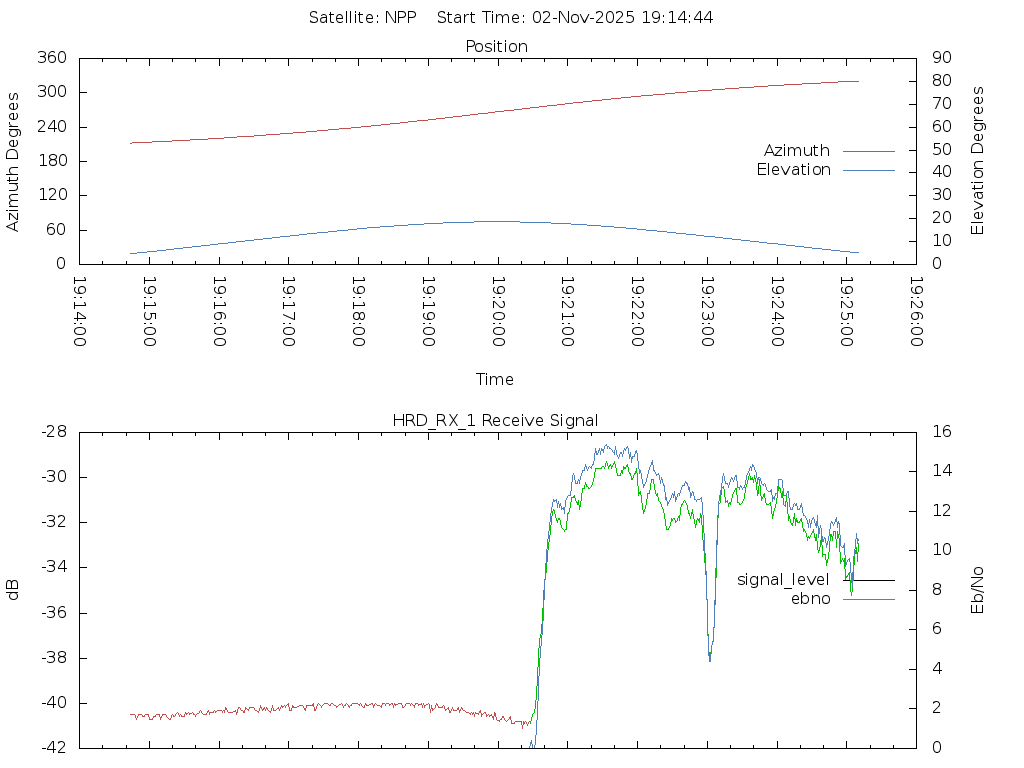Click the Position chart title

[496, 47]
